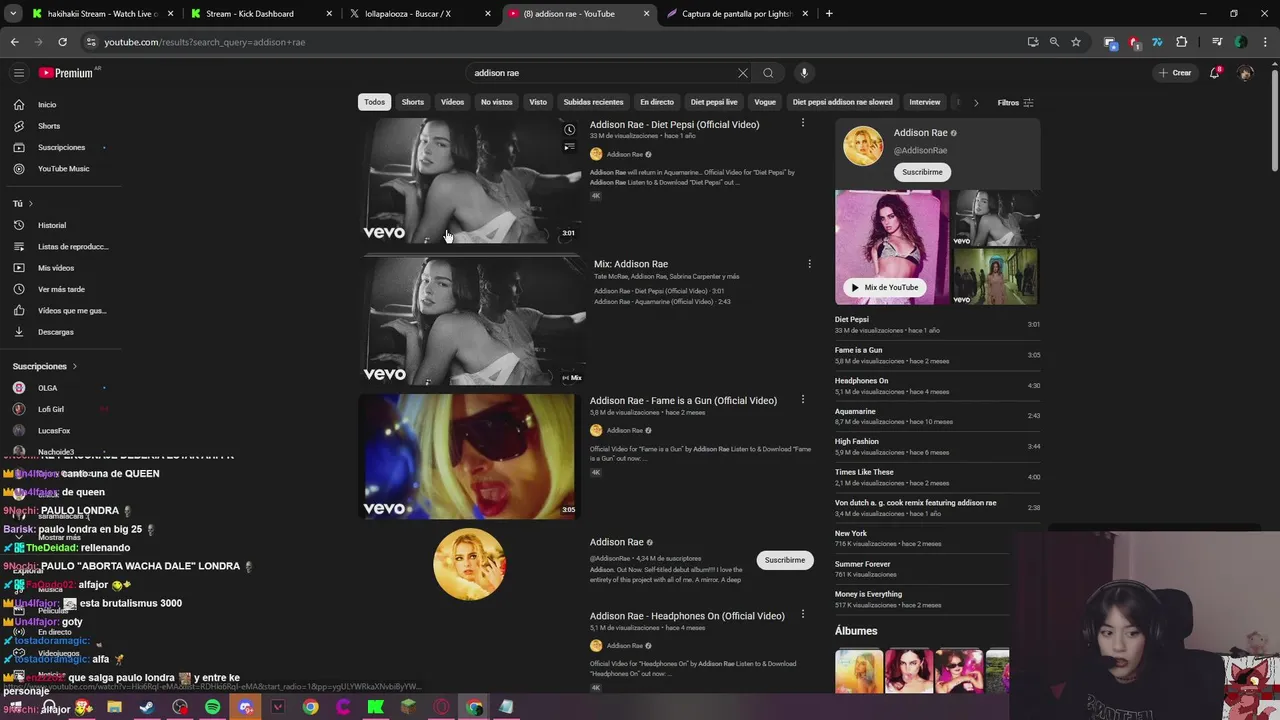Open Ver más tarde in the sidebar
1280x720 pixels.
[x=60, y=290]
